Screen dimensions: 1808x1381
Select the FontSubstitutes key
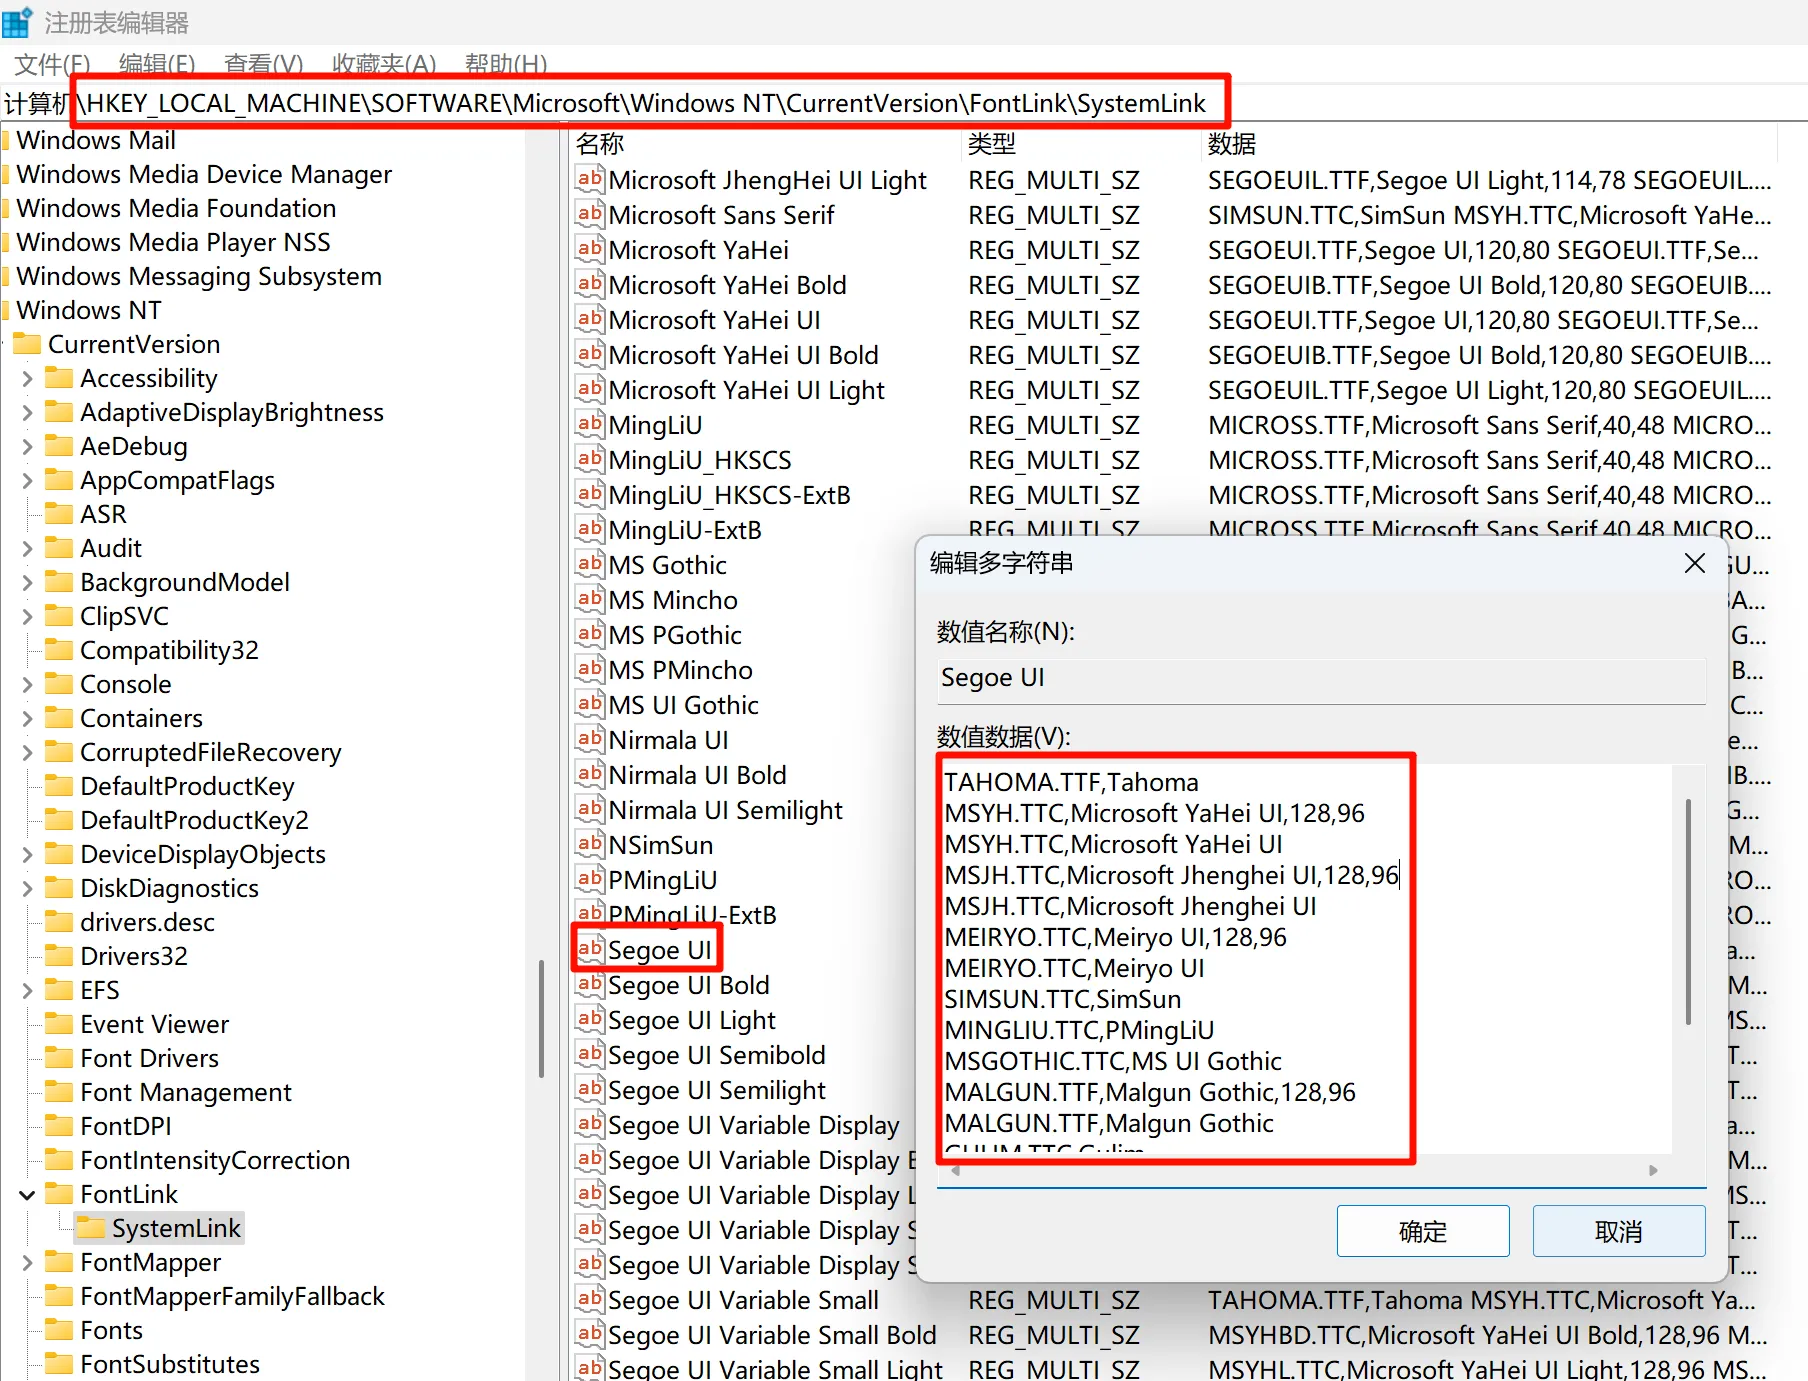coord(170,1364)
